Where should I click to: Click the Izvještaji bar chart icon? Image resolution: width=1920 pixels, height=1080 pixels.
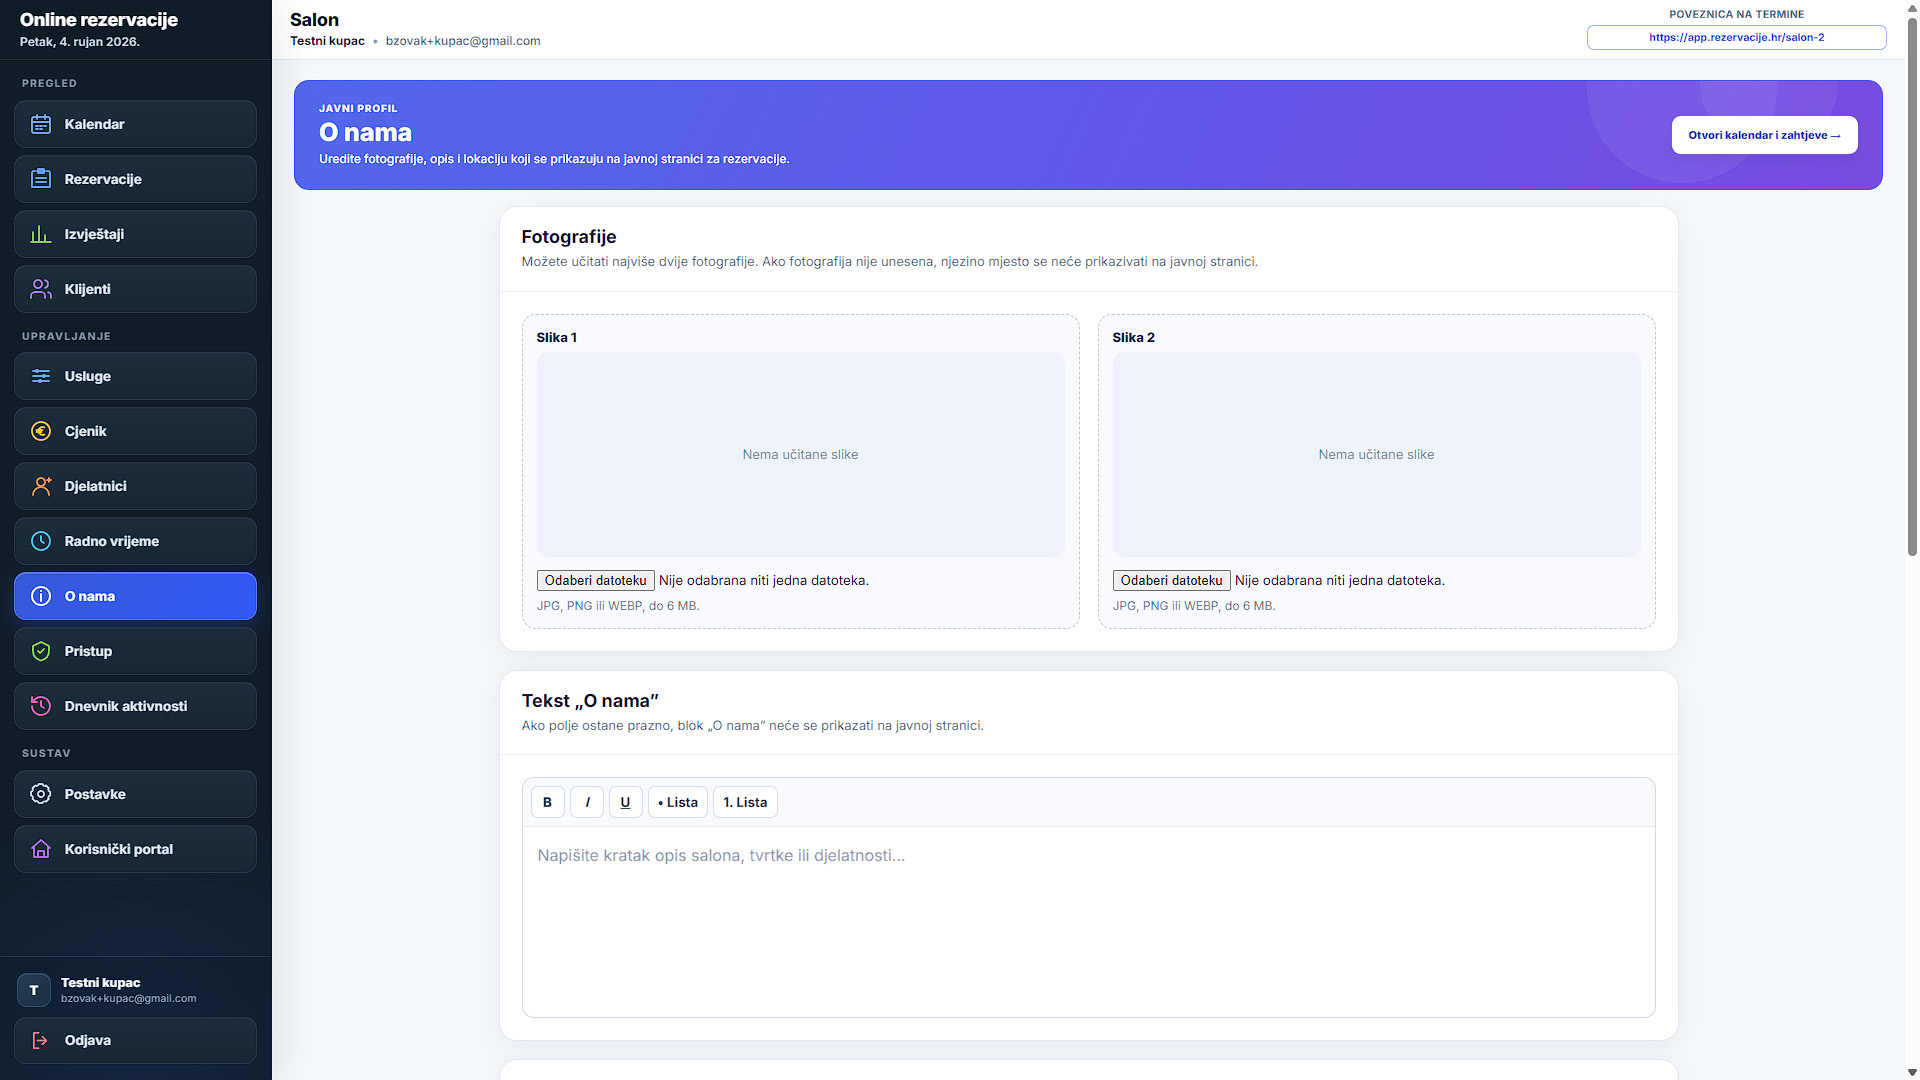pyautogui.click(x=41, y=234)
